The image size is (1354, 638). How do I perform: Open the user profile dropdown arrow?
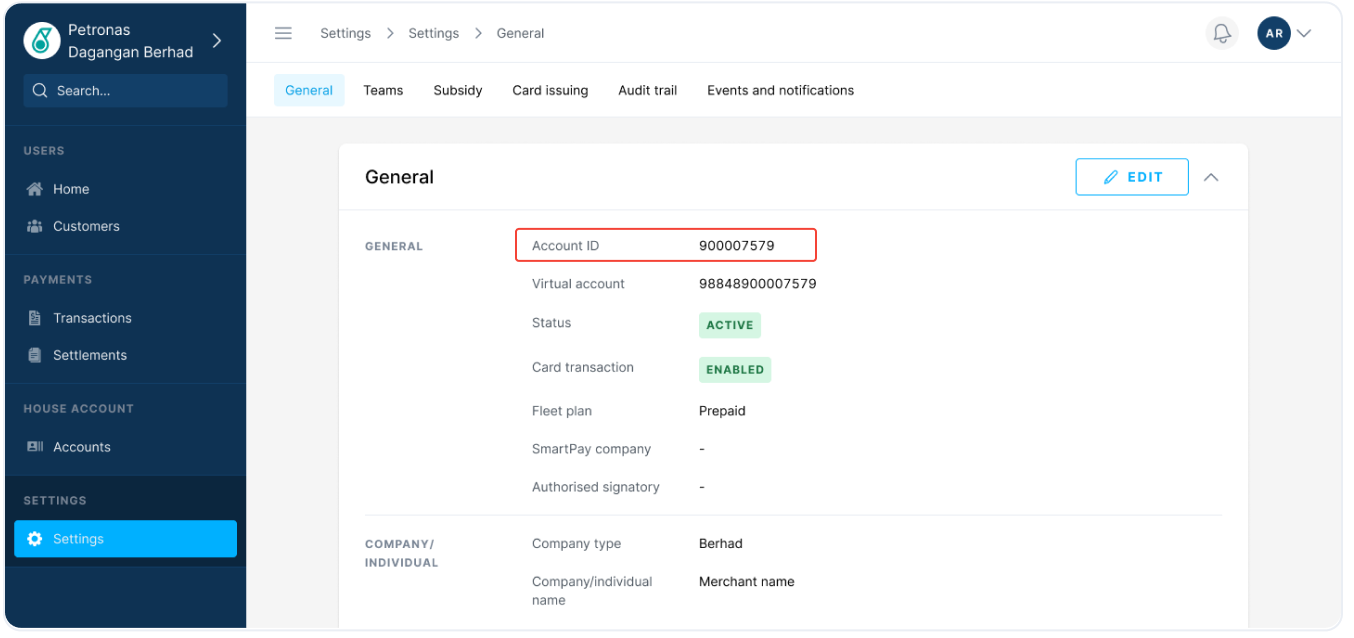[x=1304, y=33]
